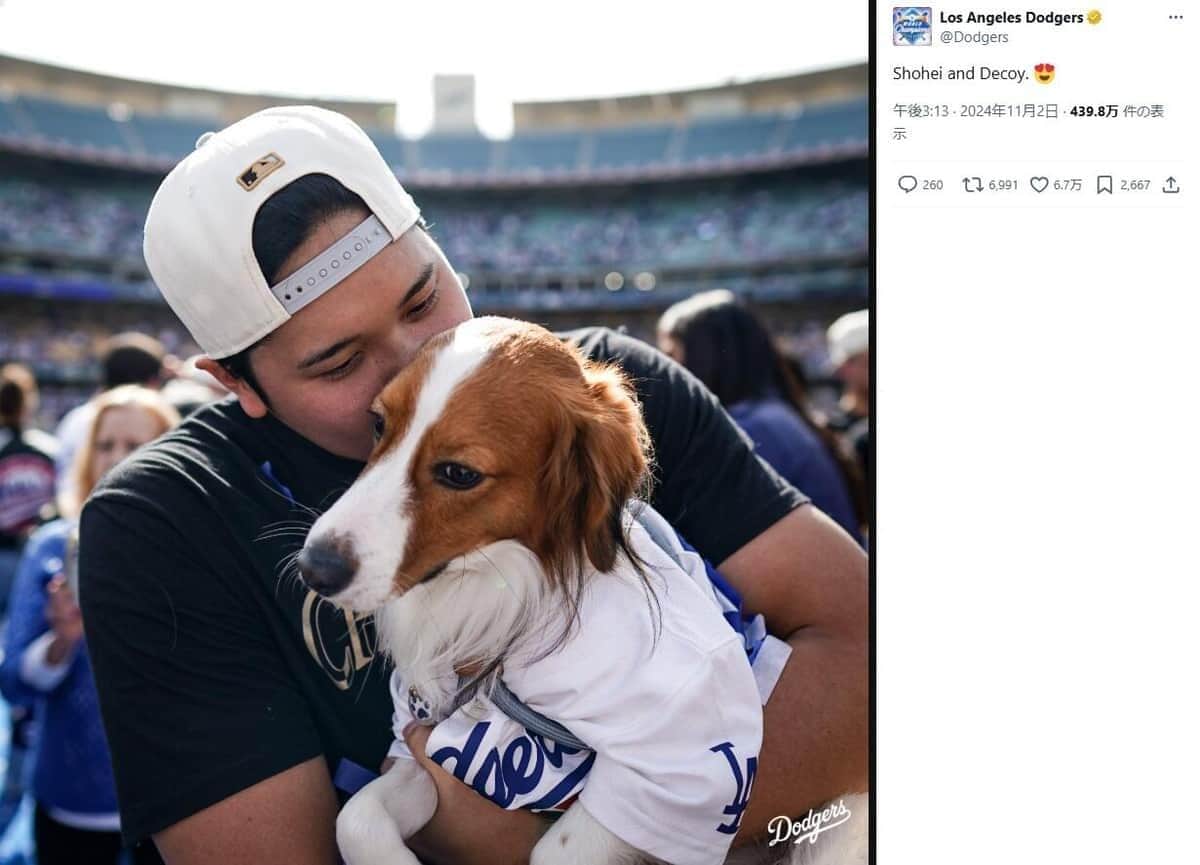The width and height of the screenshot is (1200, 865).
Task: Click the reply speech bubble icon
Action: pos(907,185)
